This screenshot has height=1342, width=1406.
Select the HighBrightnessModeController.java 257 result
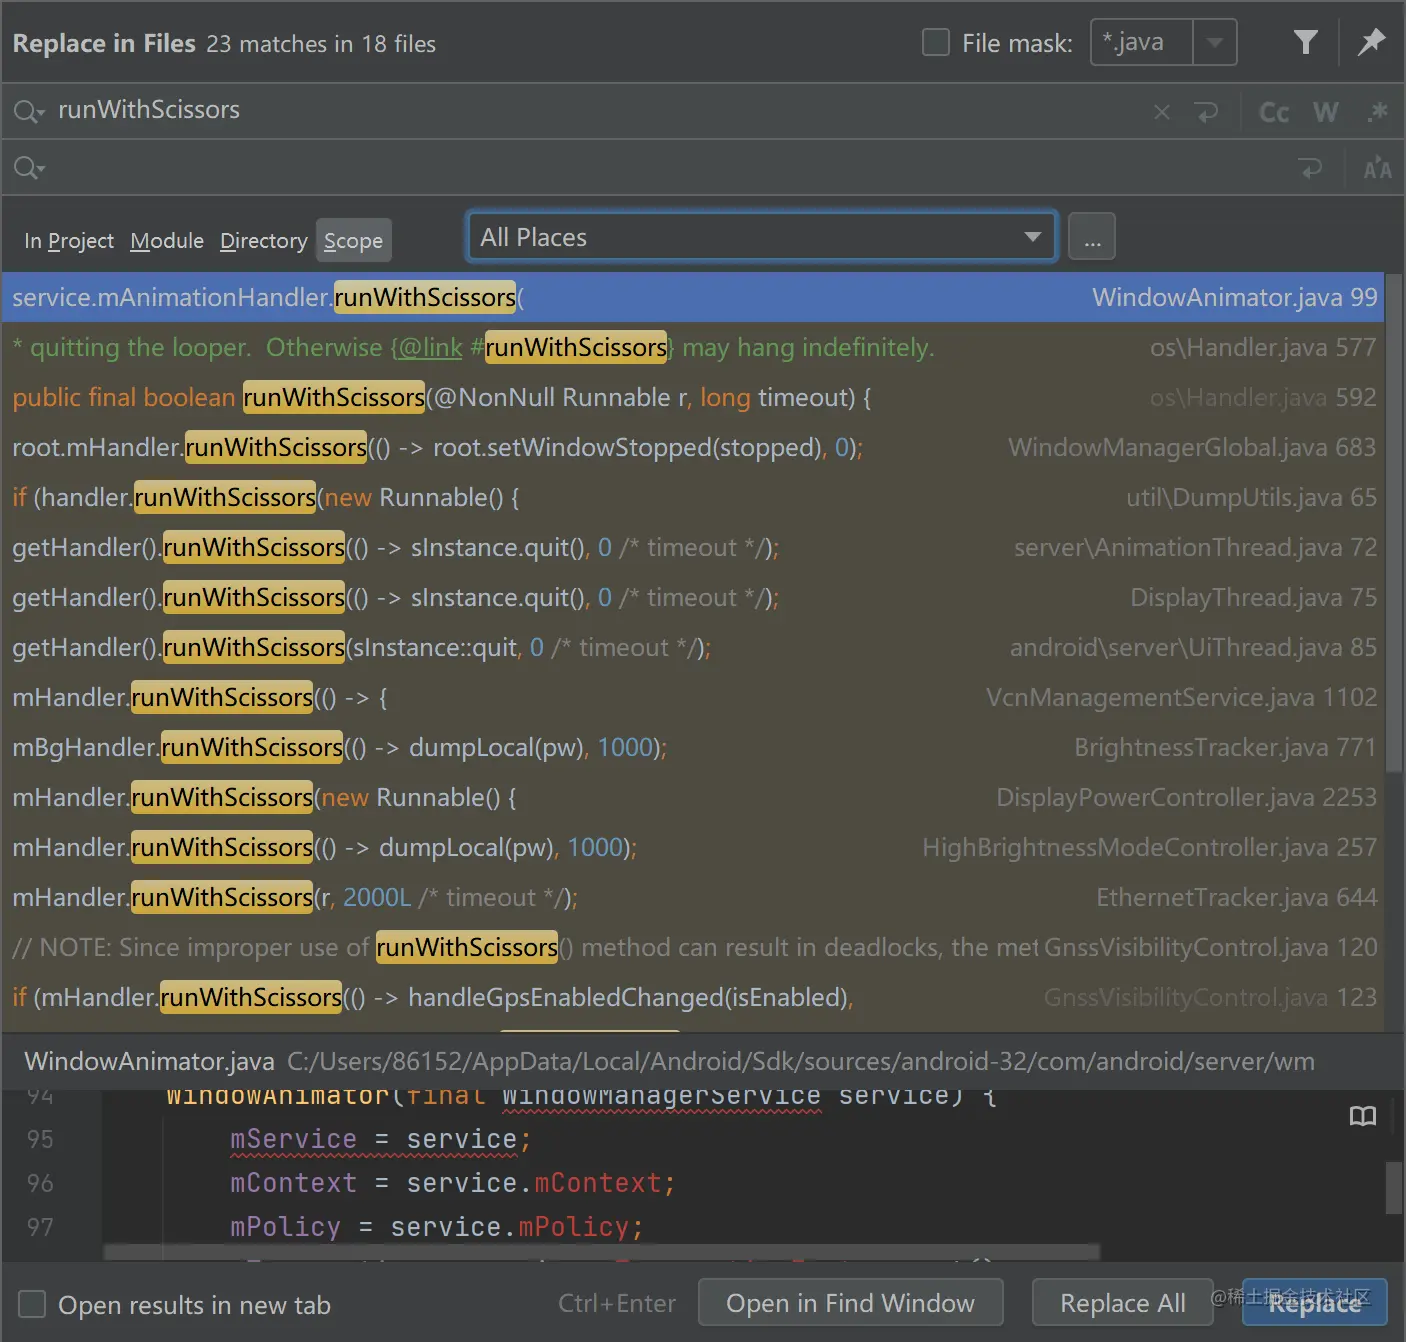[x=694, y=847]
